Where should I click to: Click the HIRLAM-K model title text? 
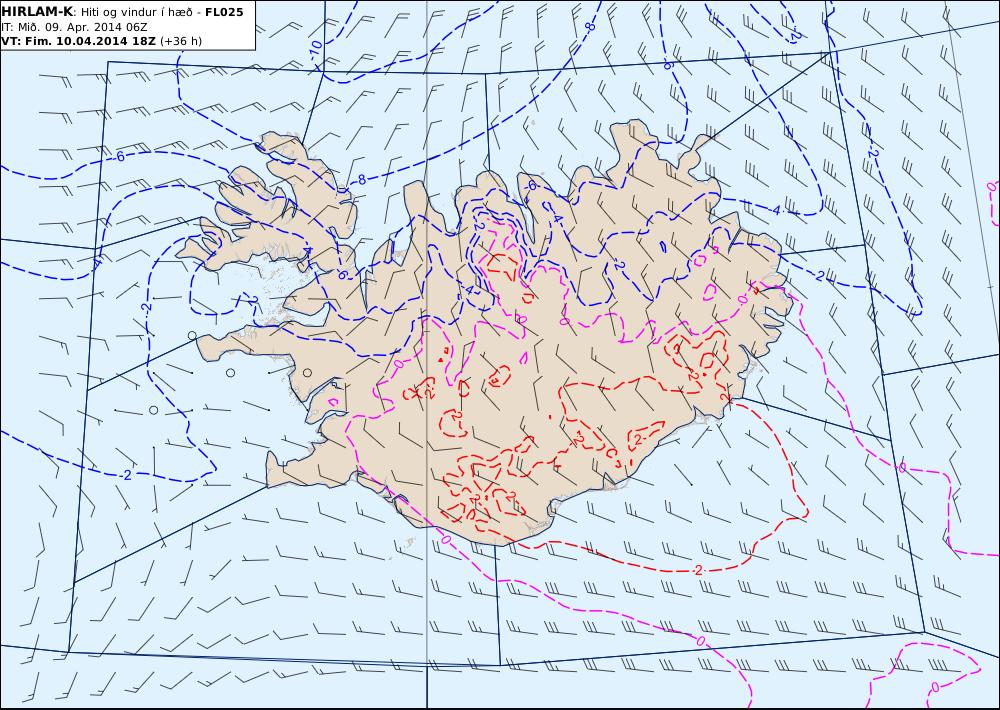[x=37, y=12]
